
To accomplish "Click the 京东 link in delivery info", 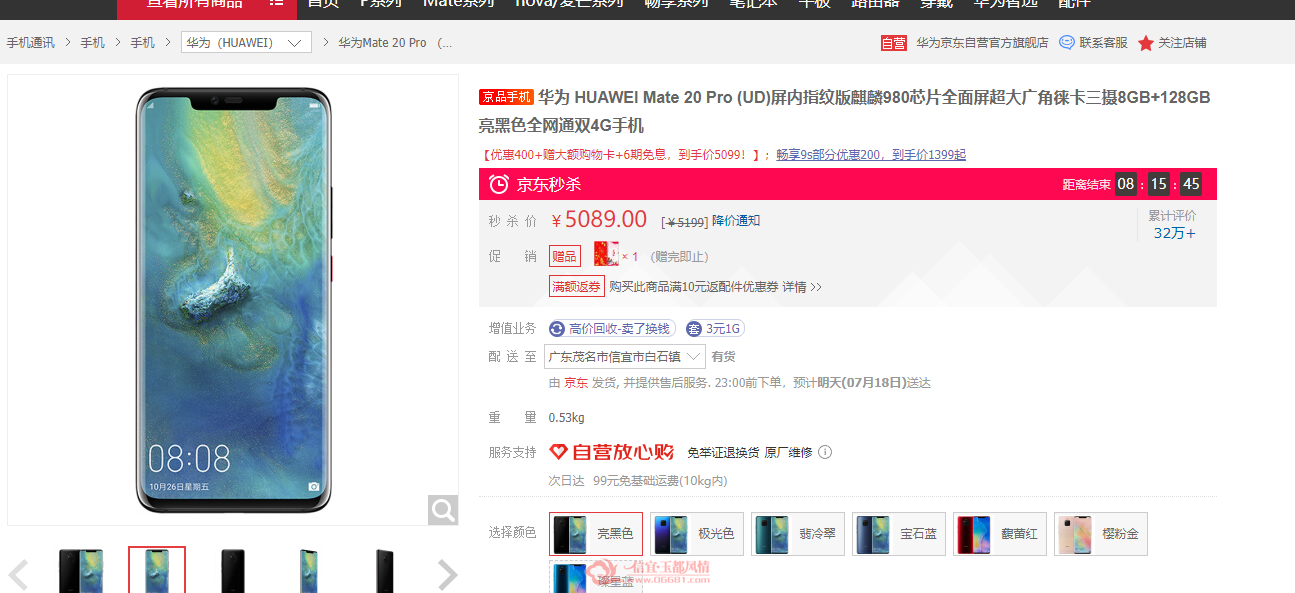I will [576, 382].
